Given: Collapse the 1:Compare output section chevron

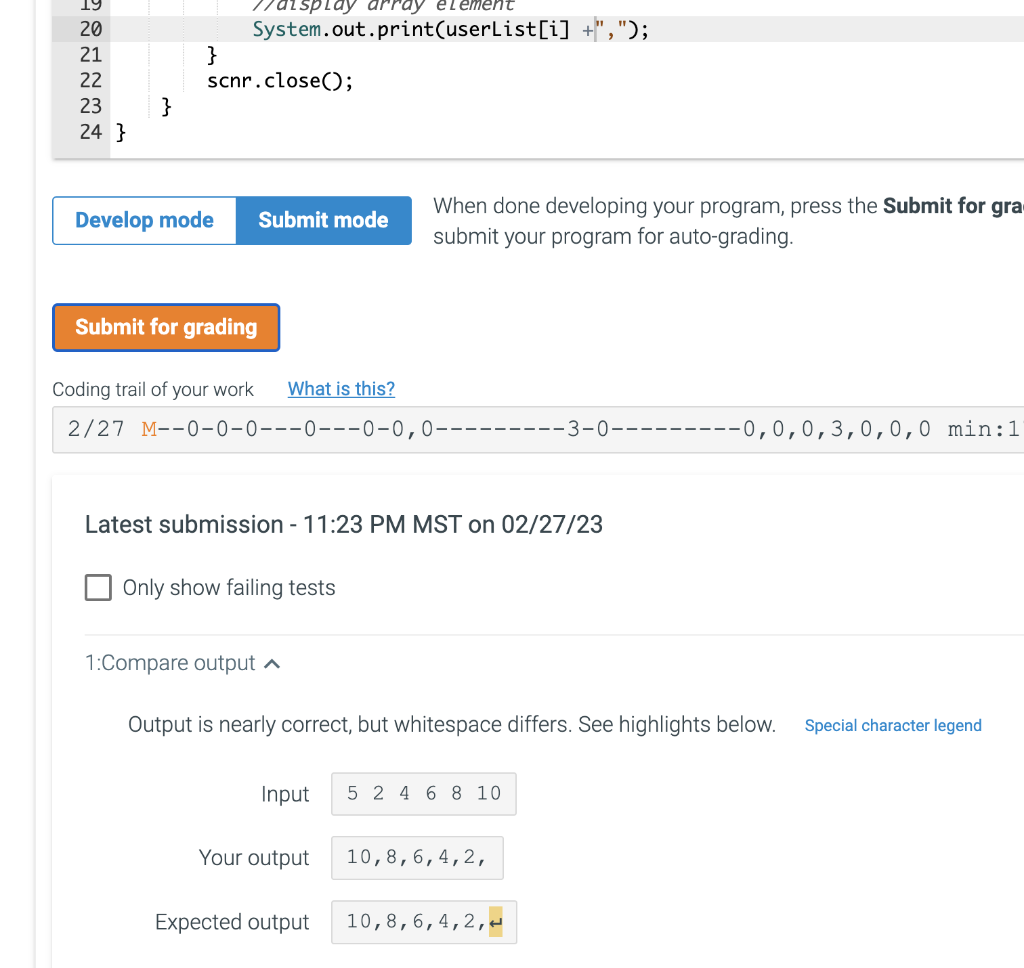Looking at the screenshot, I should (271, 662).
